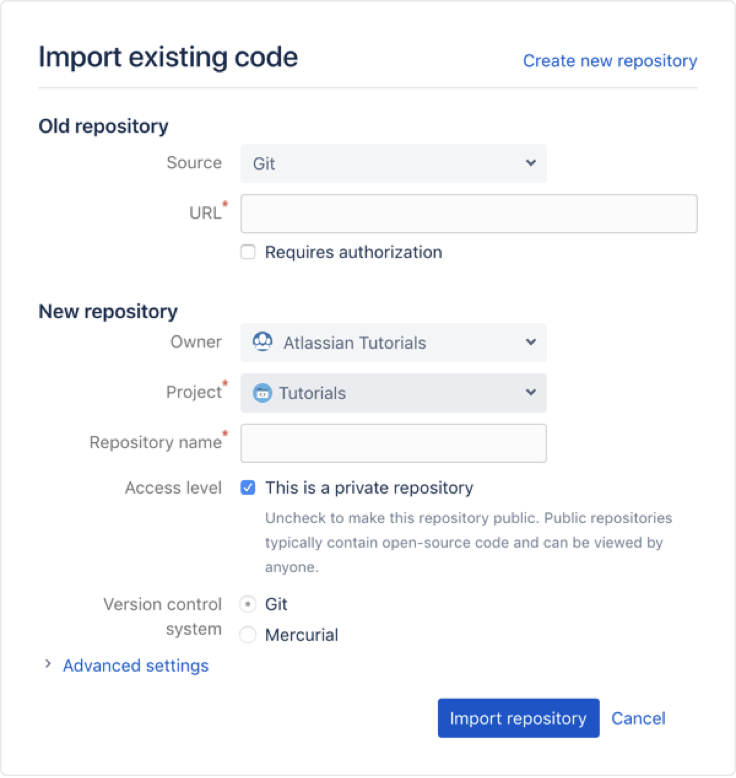Click the Atlassian Tutorials owner avatar icon
Image resolution: width=736 pixels, height=778 pixels.
[263, 342]
